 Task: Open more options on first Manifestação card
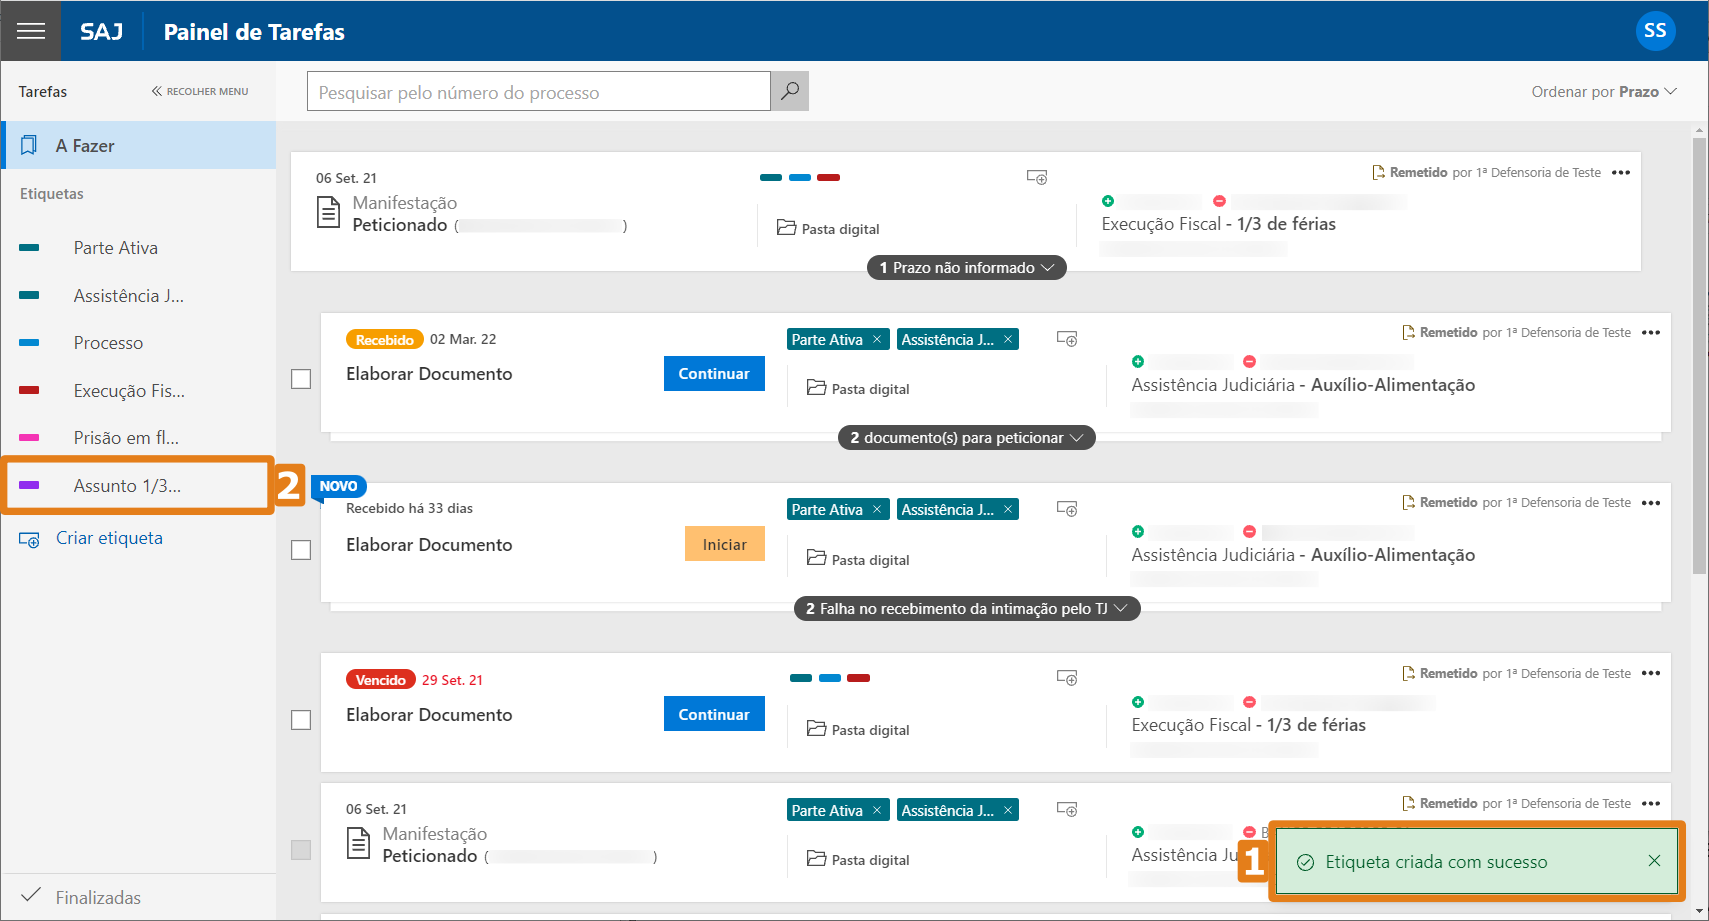(1621, 173)
